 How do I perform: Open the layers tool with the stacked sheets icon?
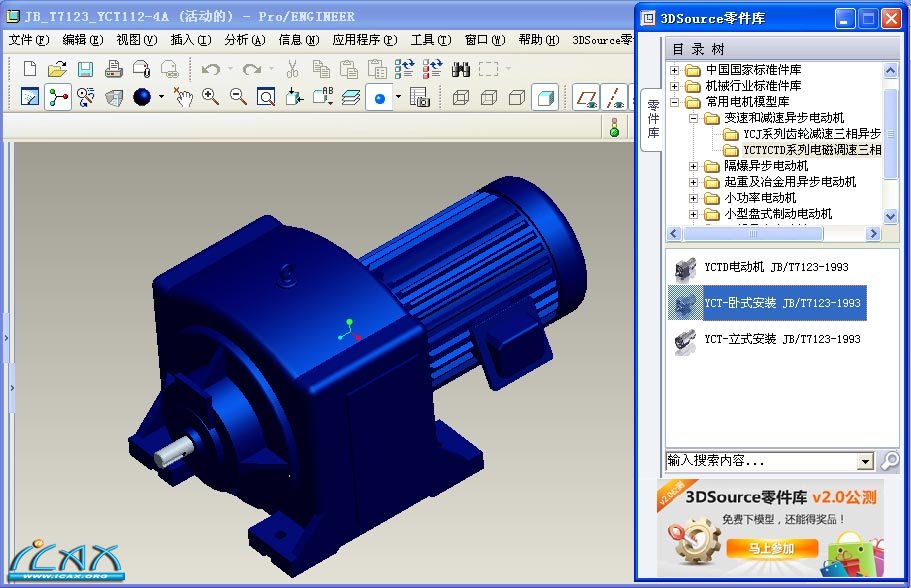tap(350, 96)
